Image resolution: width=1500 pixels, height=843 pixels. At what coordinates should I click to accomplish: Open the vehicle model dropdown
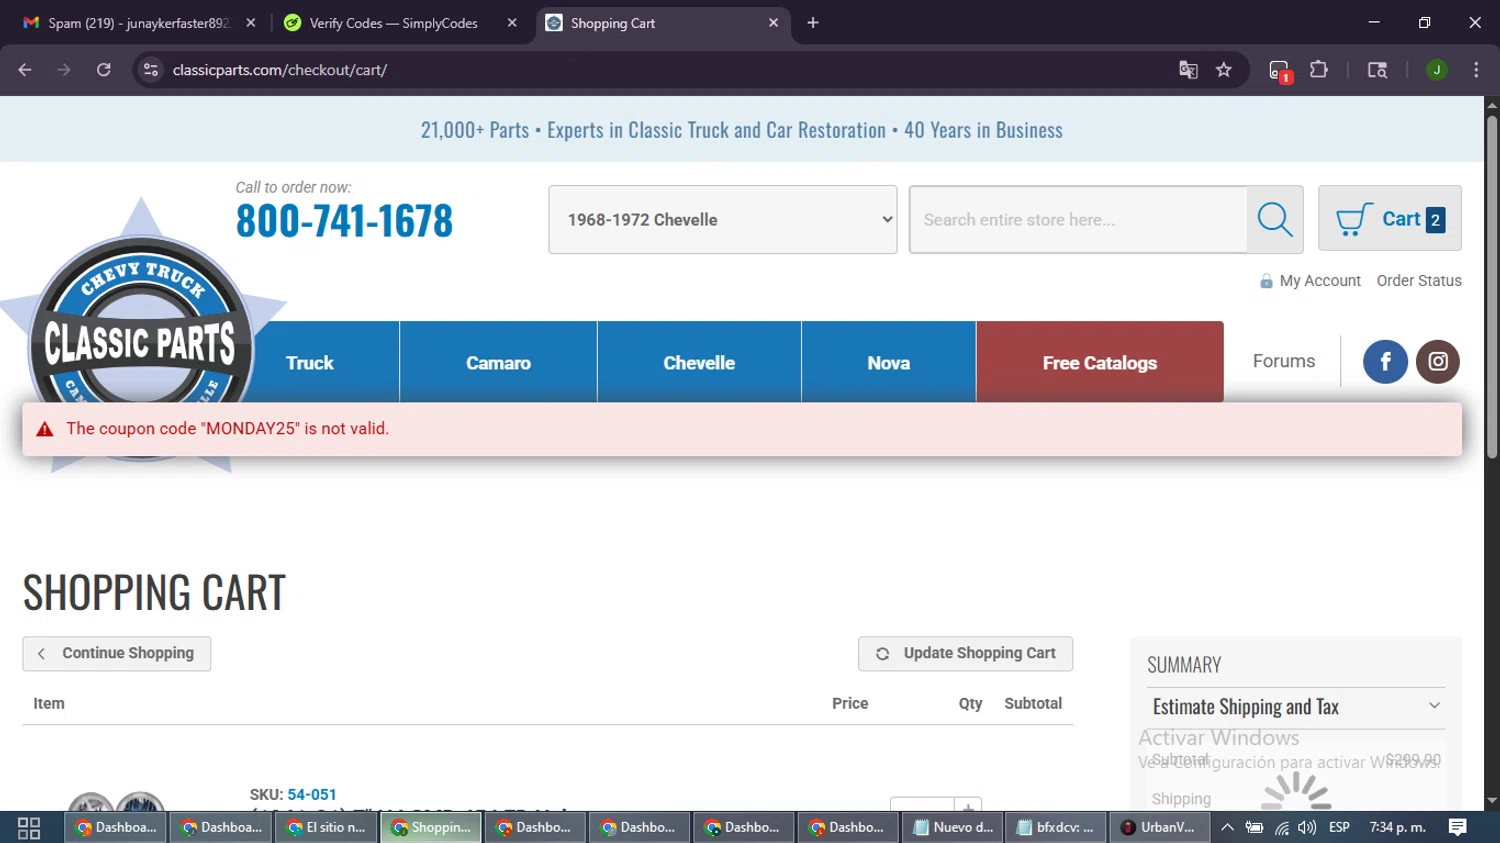coord(723,219)
